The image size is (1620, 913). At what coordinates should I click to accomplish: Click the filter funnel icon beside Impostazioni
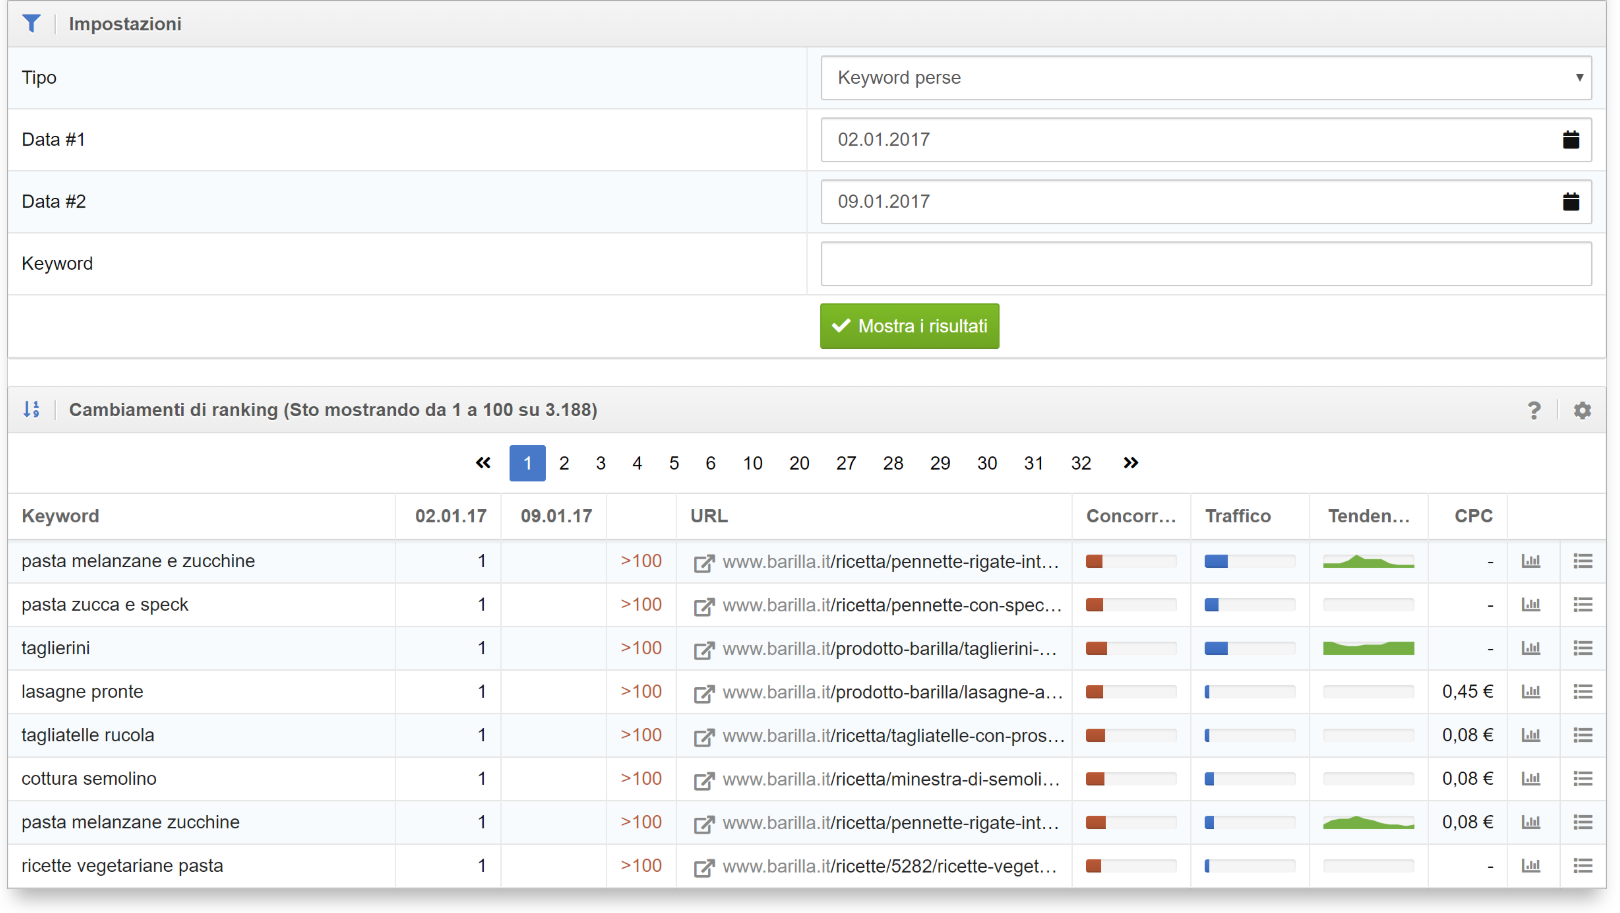click(x=32, y=23)
